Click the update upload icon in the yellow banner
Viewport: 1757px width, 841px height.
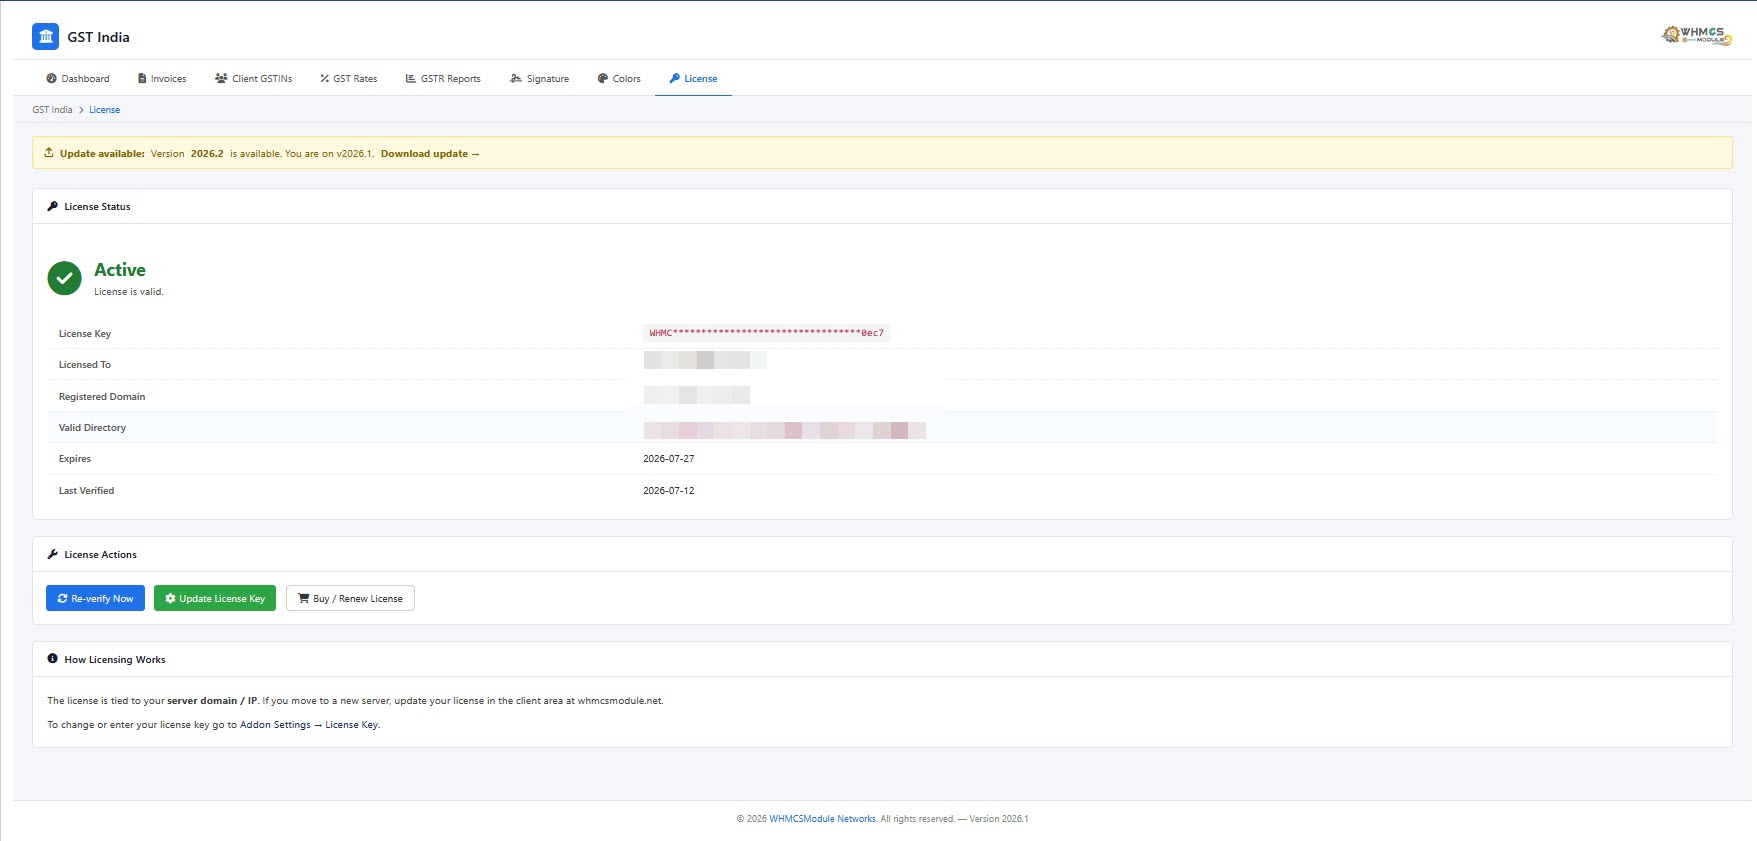pos(49,153)
